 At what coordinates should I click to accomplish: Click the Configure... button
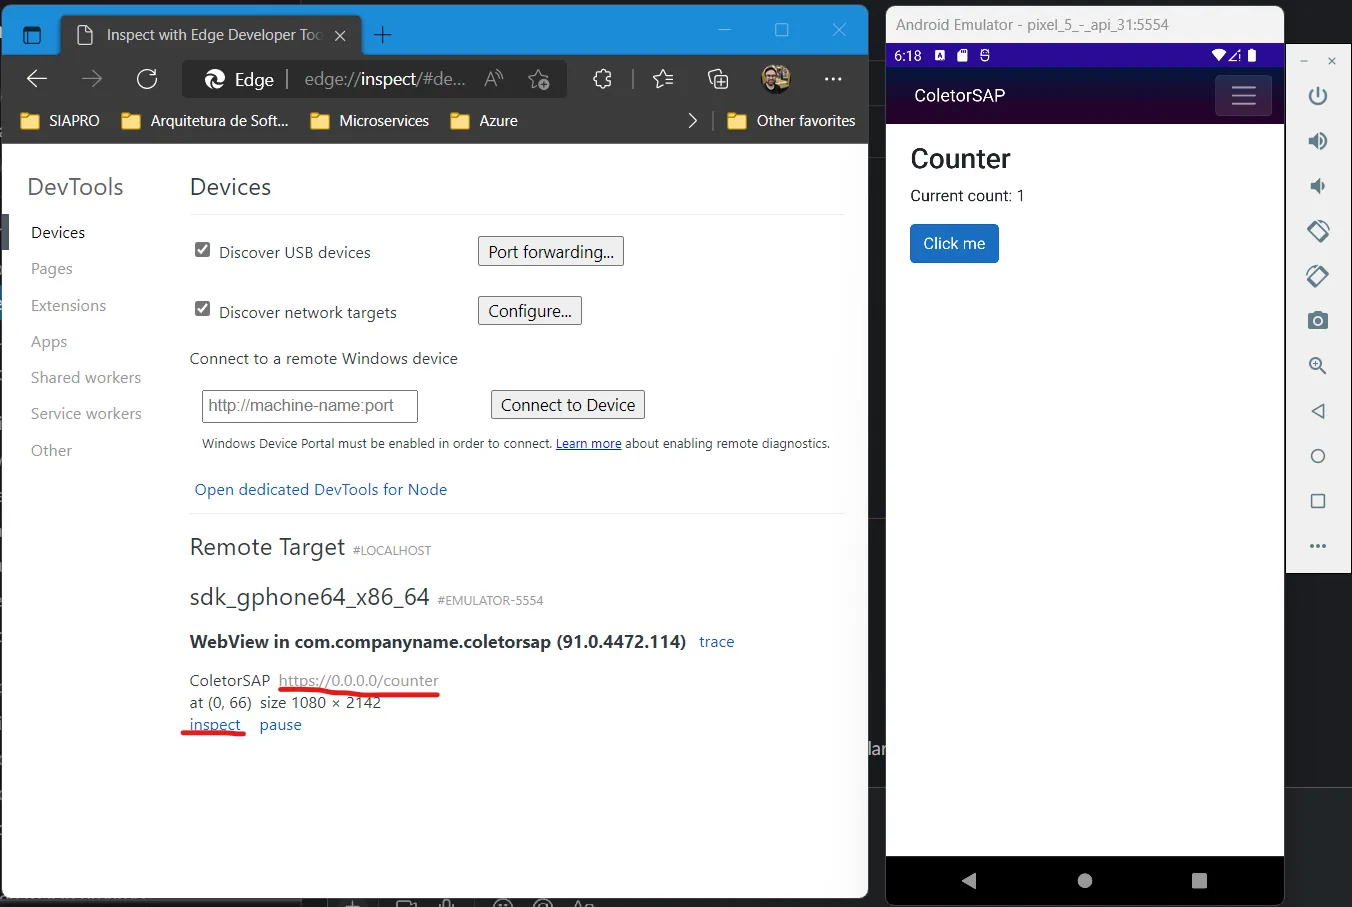point(530,311)
